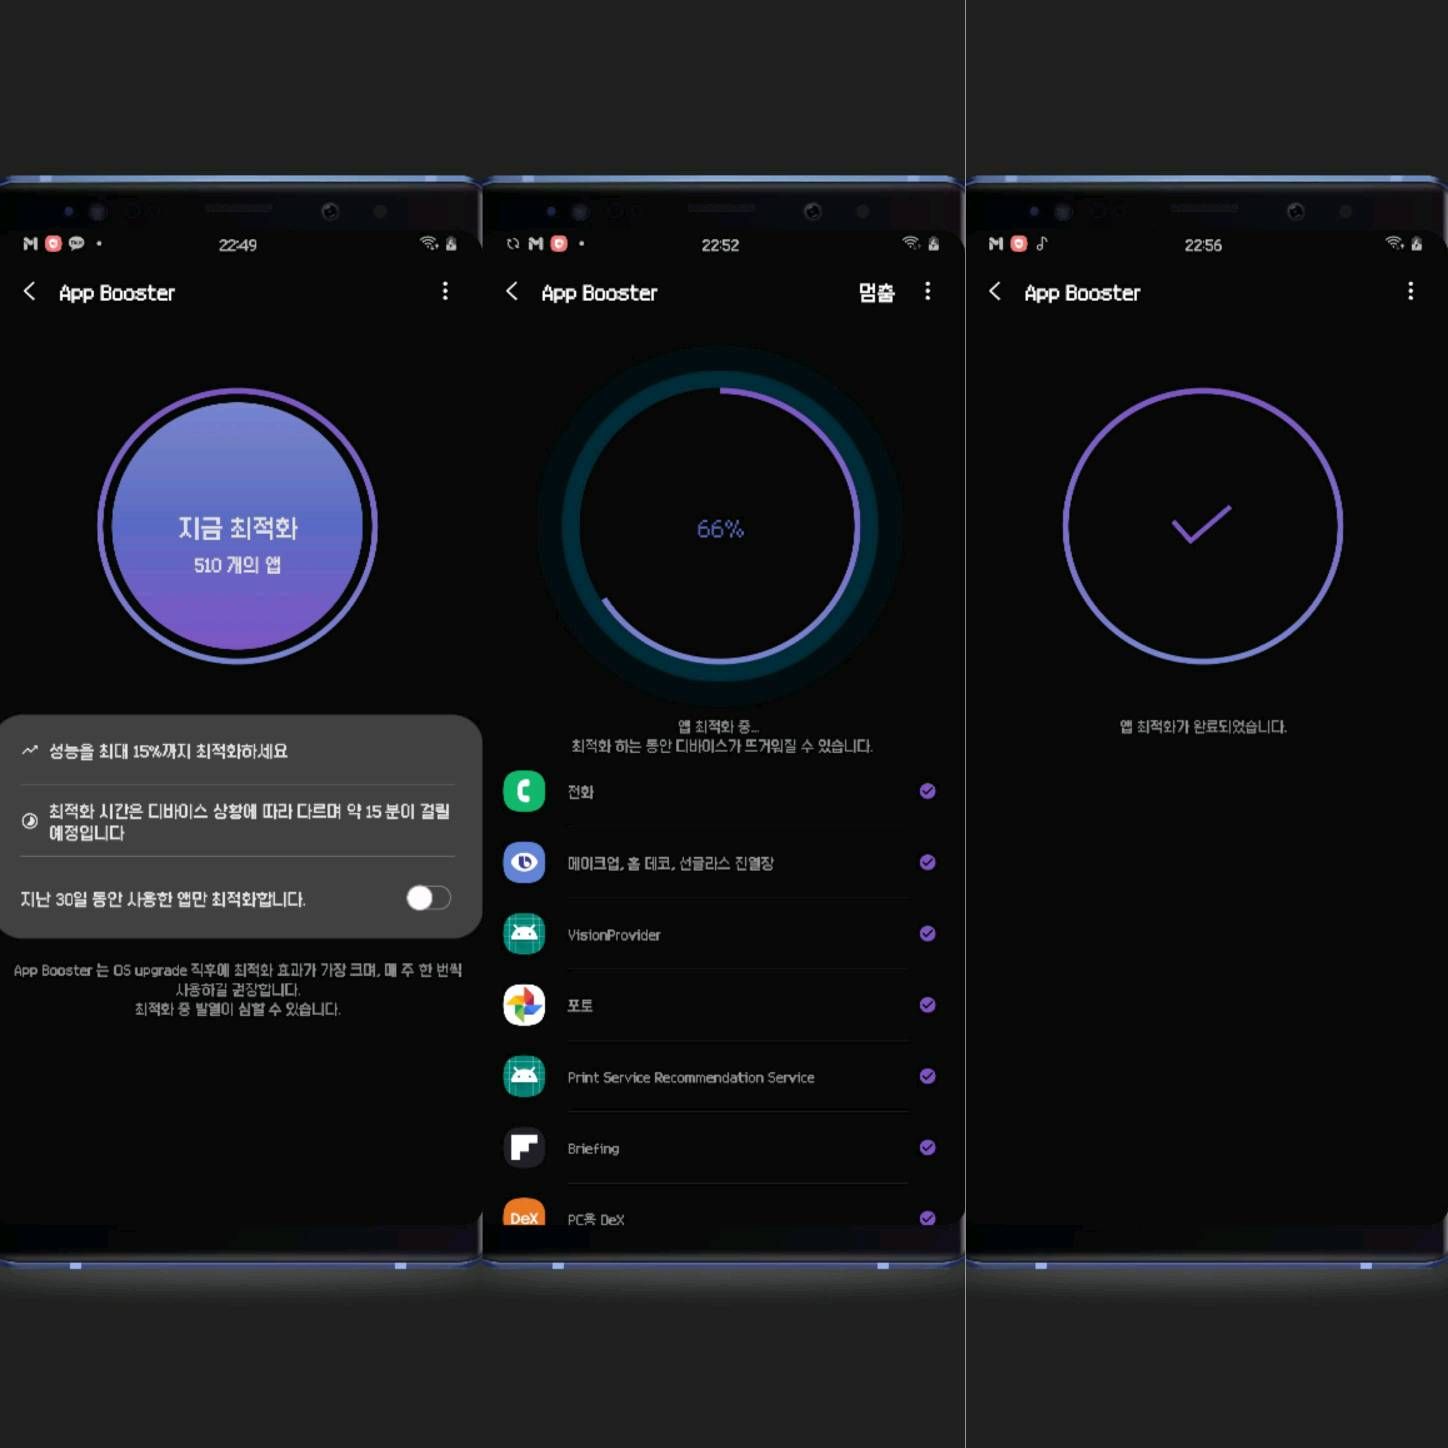Open more options menu on 22:52 screen
The width and height of the screenshot is (1448, 1448).
[928, 291]
